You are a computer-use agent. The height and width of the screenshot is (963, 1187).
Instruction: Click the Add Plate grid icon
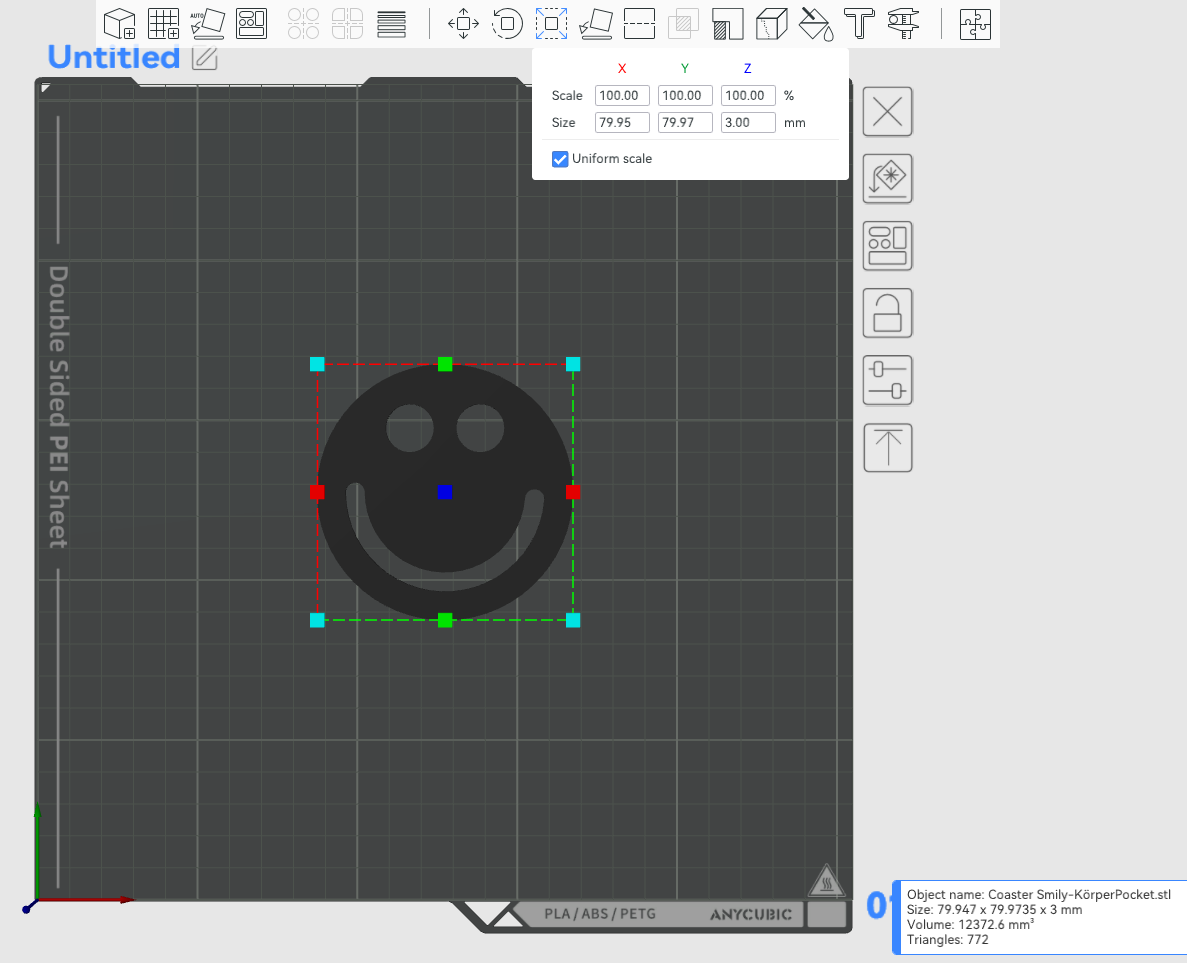164,23
